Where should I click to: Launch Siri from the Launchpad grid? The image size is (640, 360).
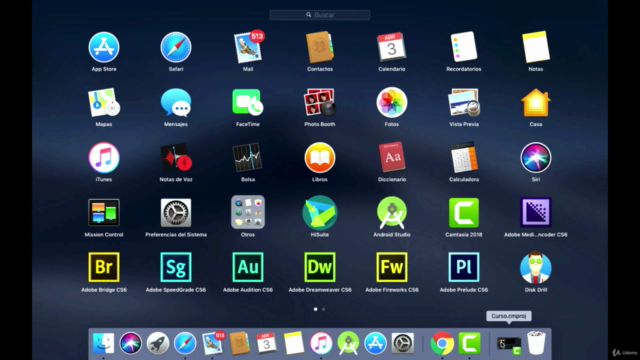click(536, 158)
